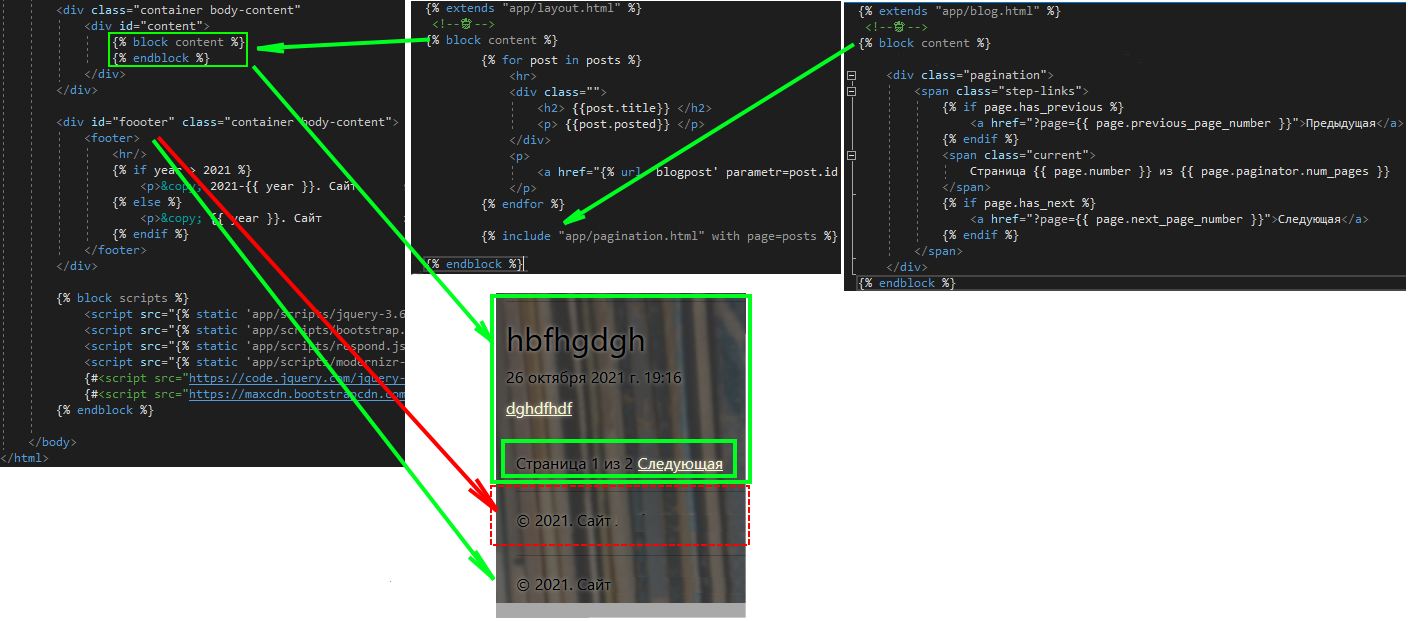
Task: Click the <div id="foooter"> line
Action: tap(227, 122)
